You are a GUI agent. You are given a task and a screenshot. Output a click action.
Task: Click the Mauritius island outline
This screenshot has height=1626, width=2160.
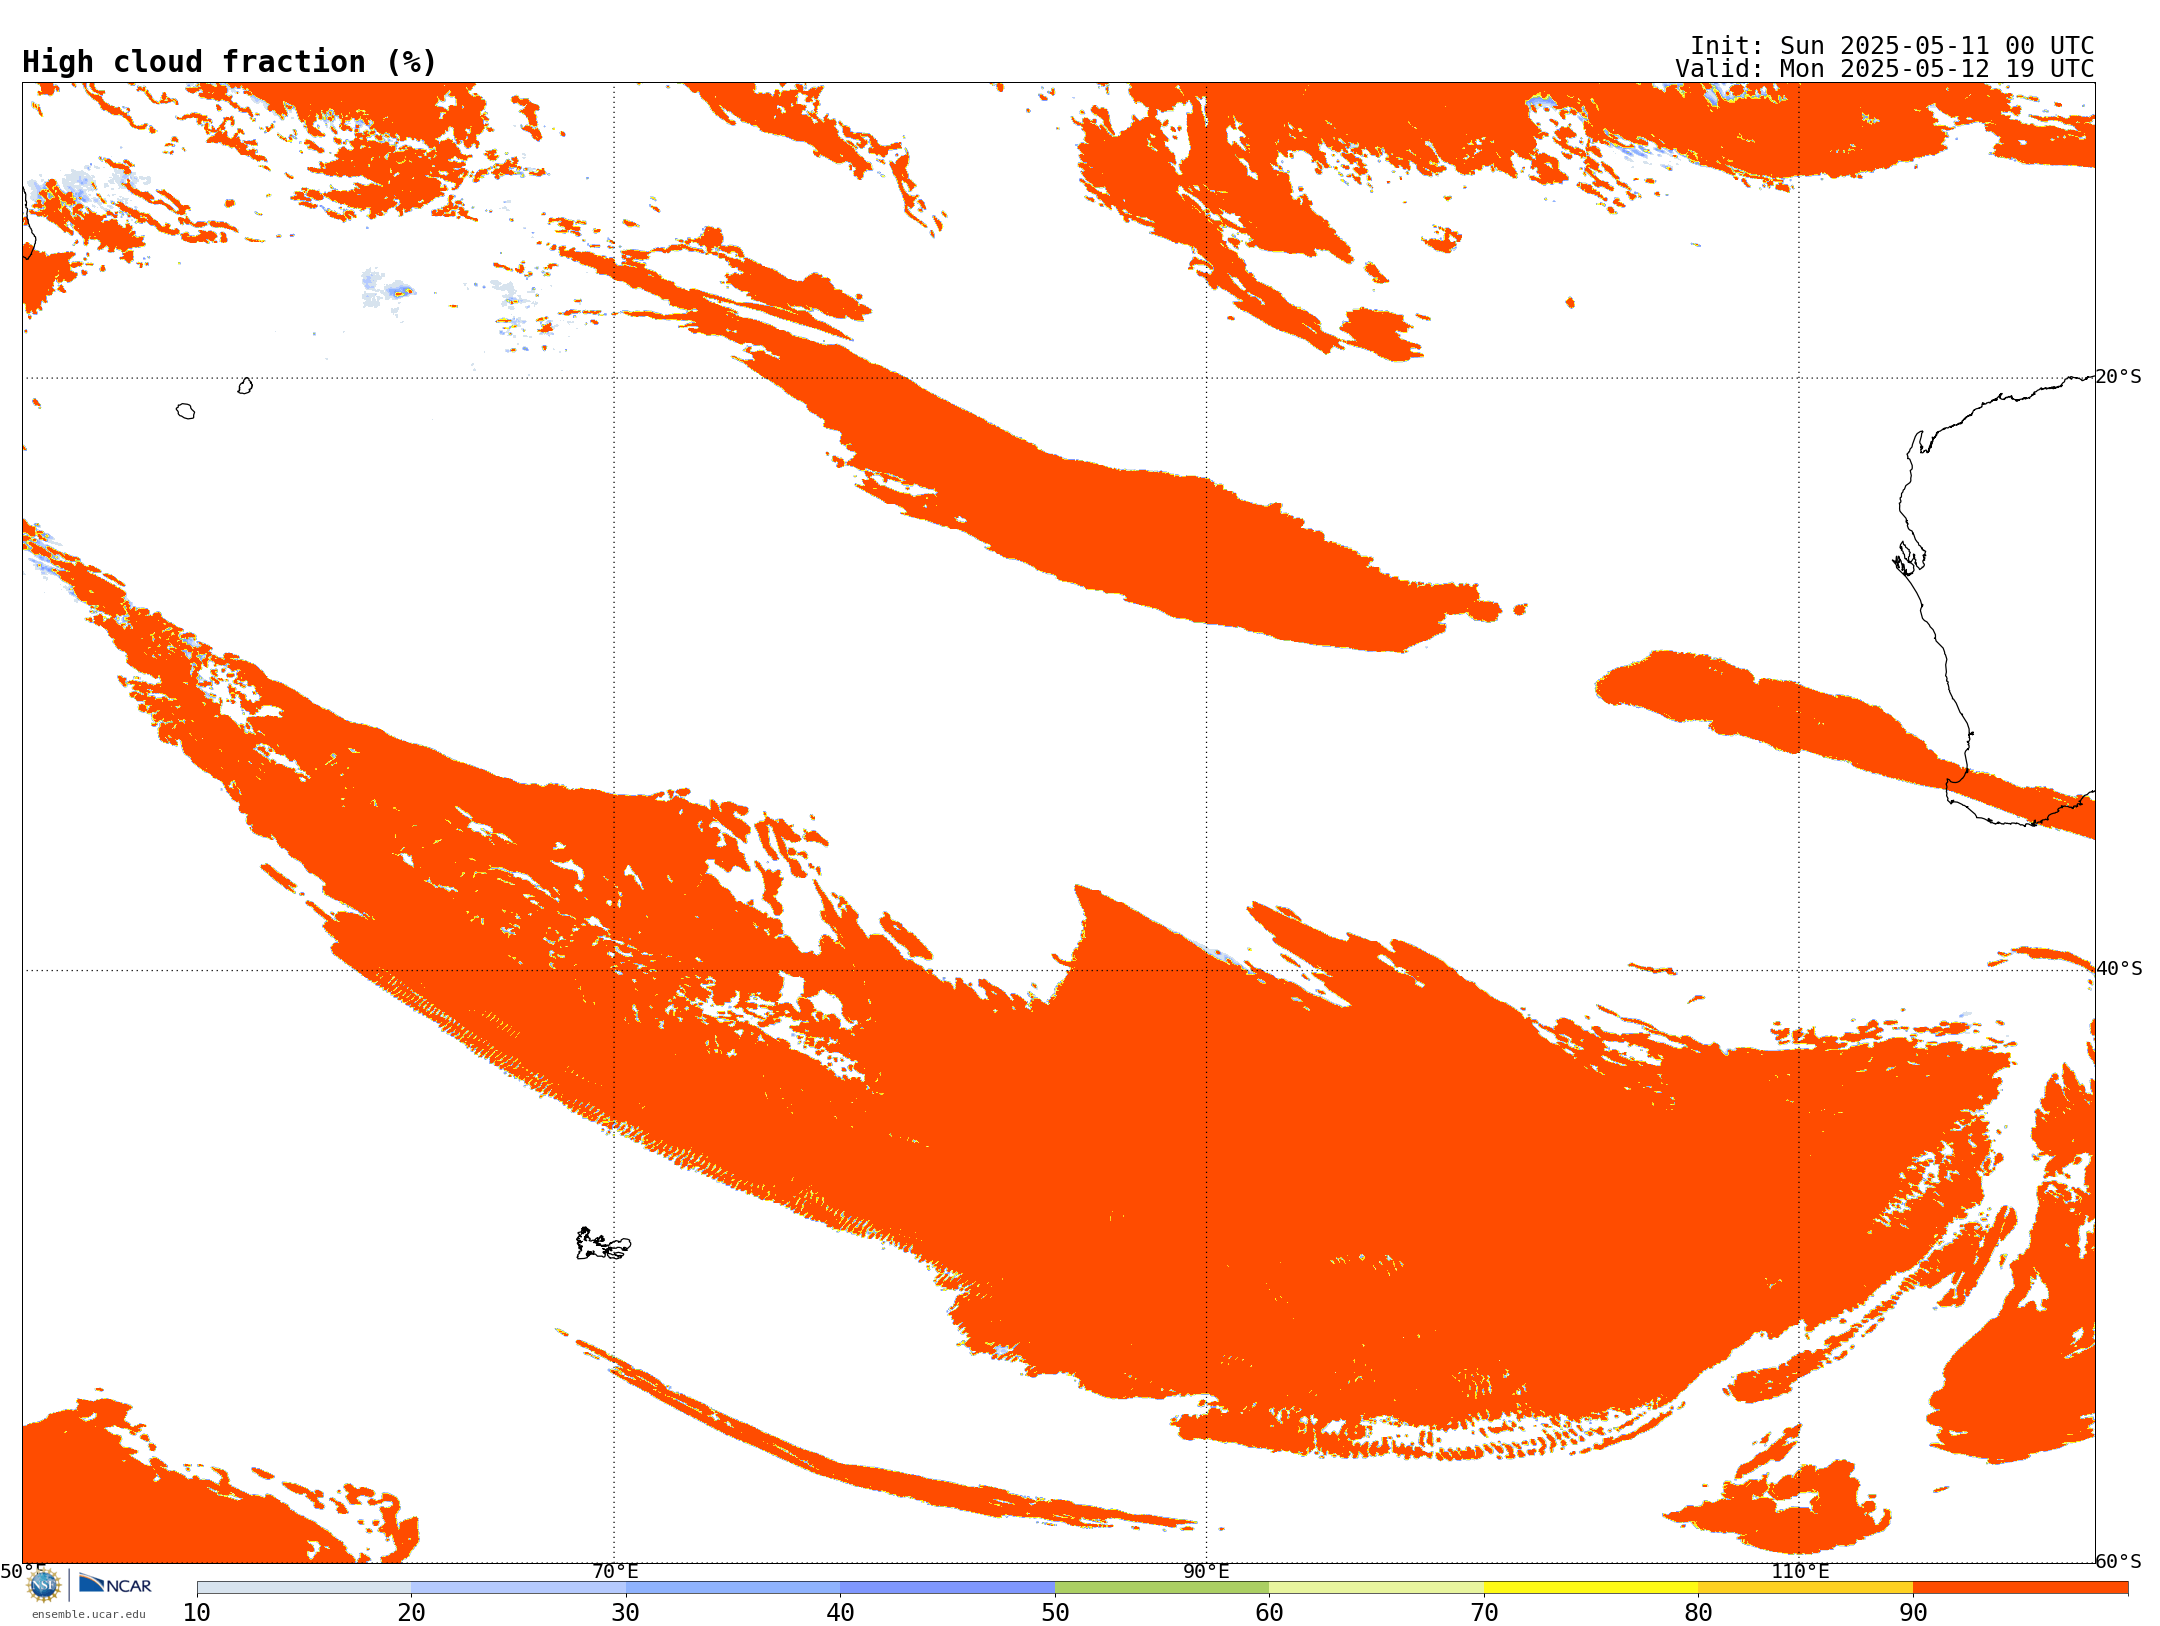pos(245,386)
